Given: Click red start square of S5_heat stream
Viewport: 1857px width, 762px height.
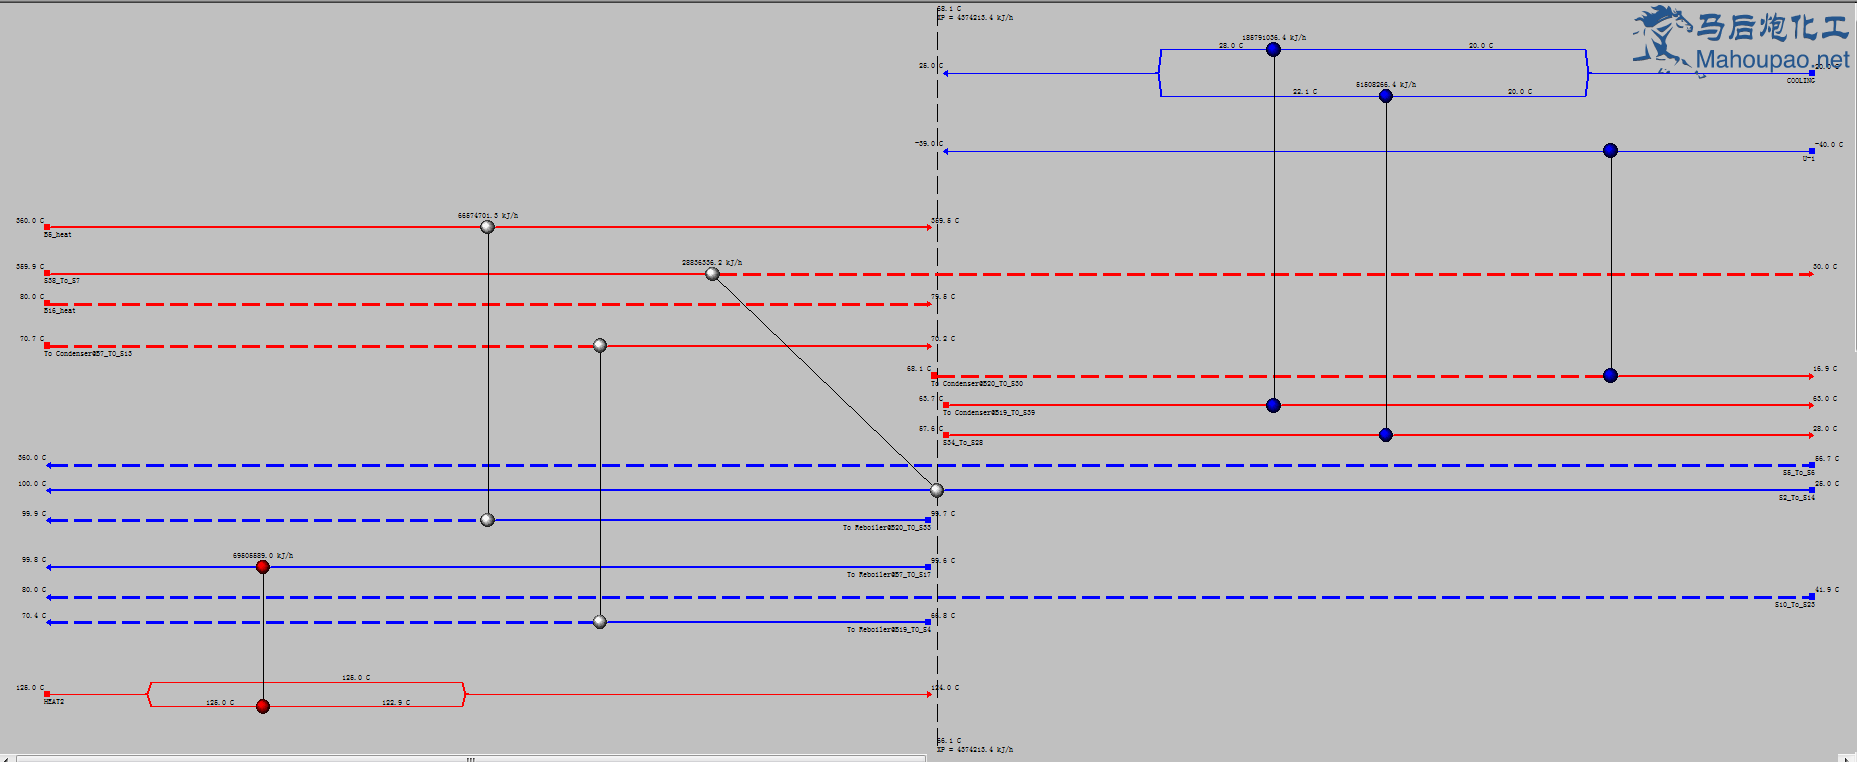Looking at the screenshot, I should pyautogui.click(x=47, y=227).
